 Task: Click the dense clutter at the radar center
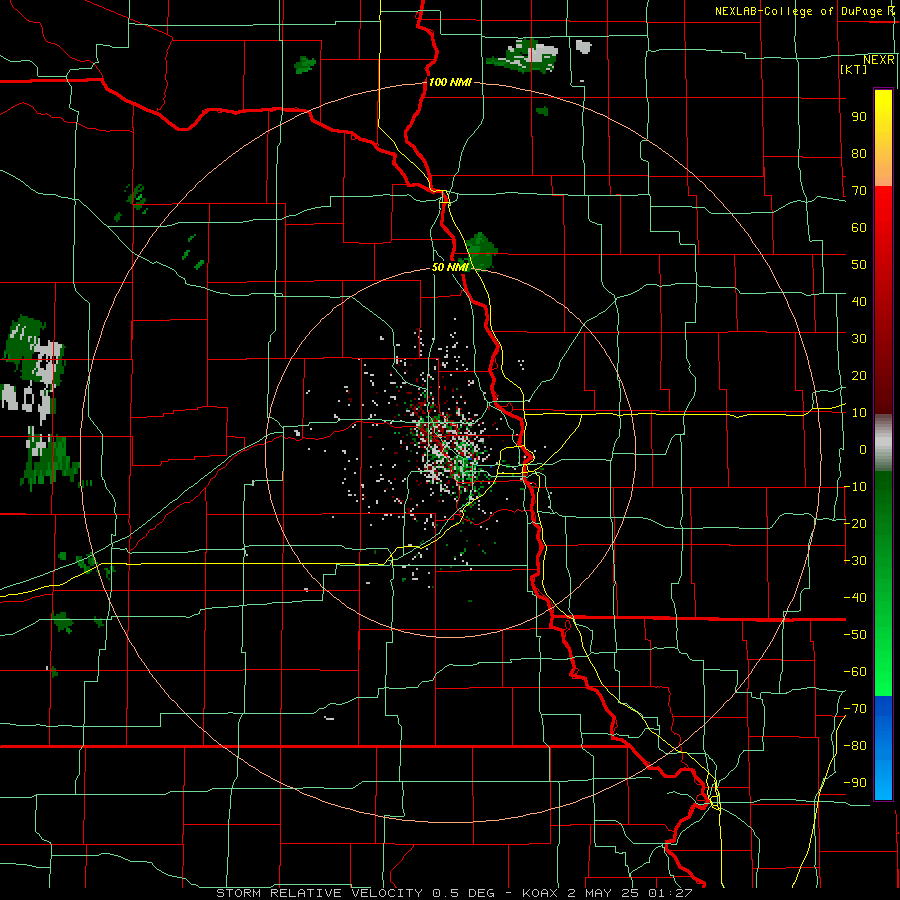click(452, 451)
